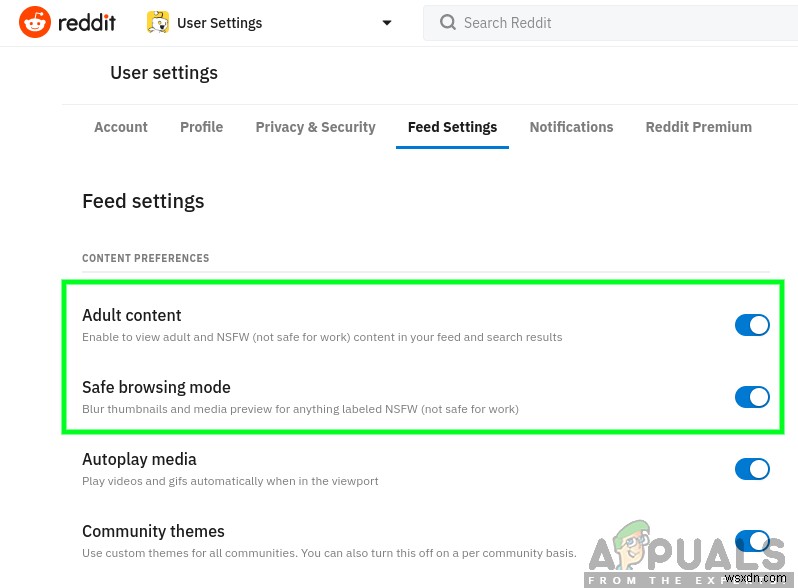The height and width of the screenshot is (588, 798).
Task: Select the Feed Settings tab
Action: click(x=452, y=127)
